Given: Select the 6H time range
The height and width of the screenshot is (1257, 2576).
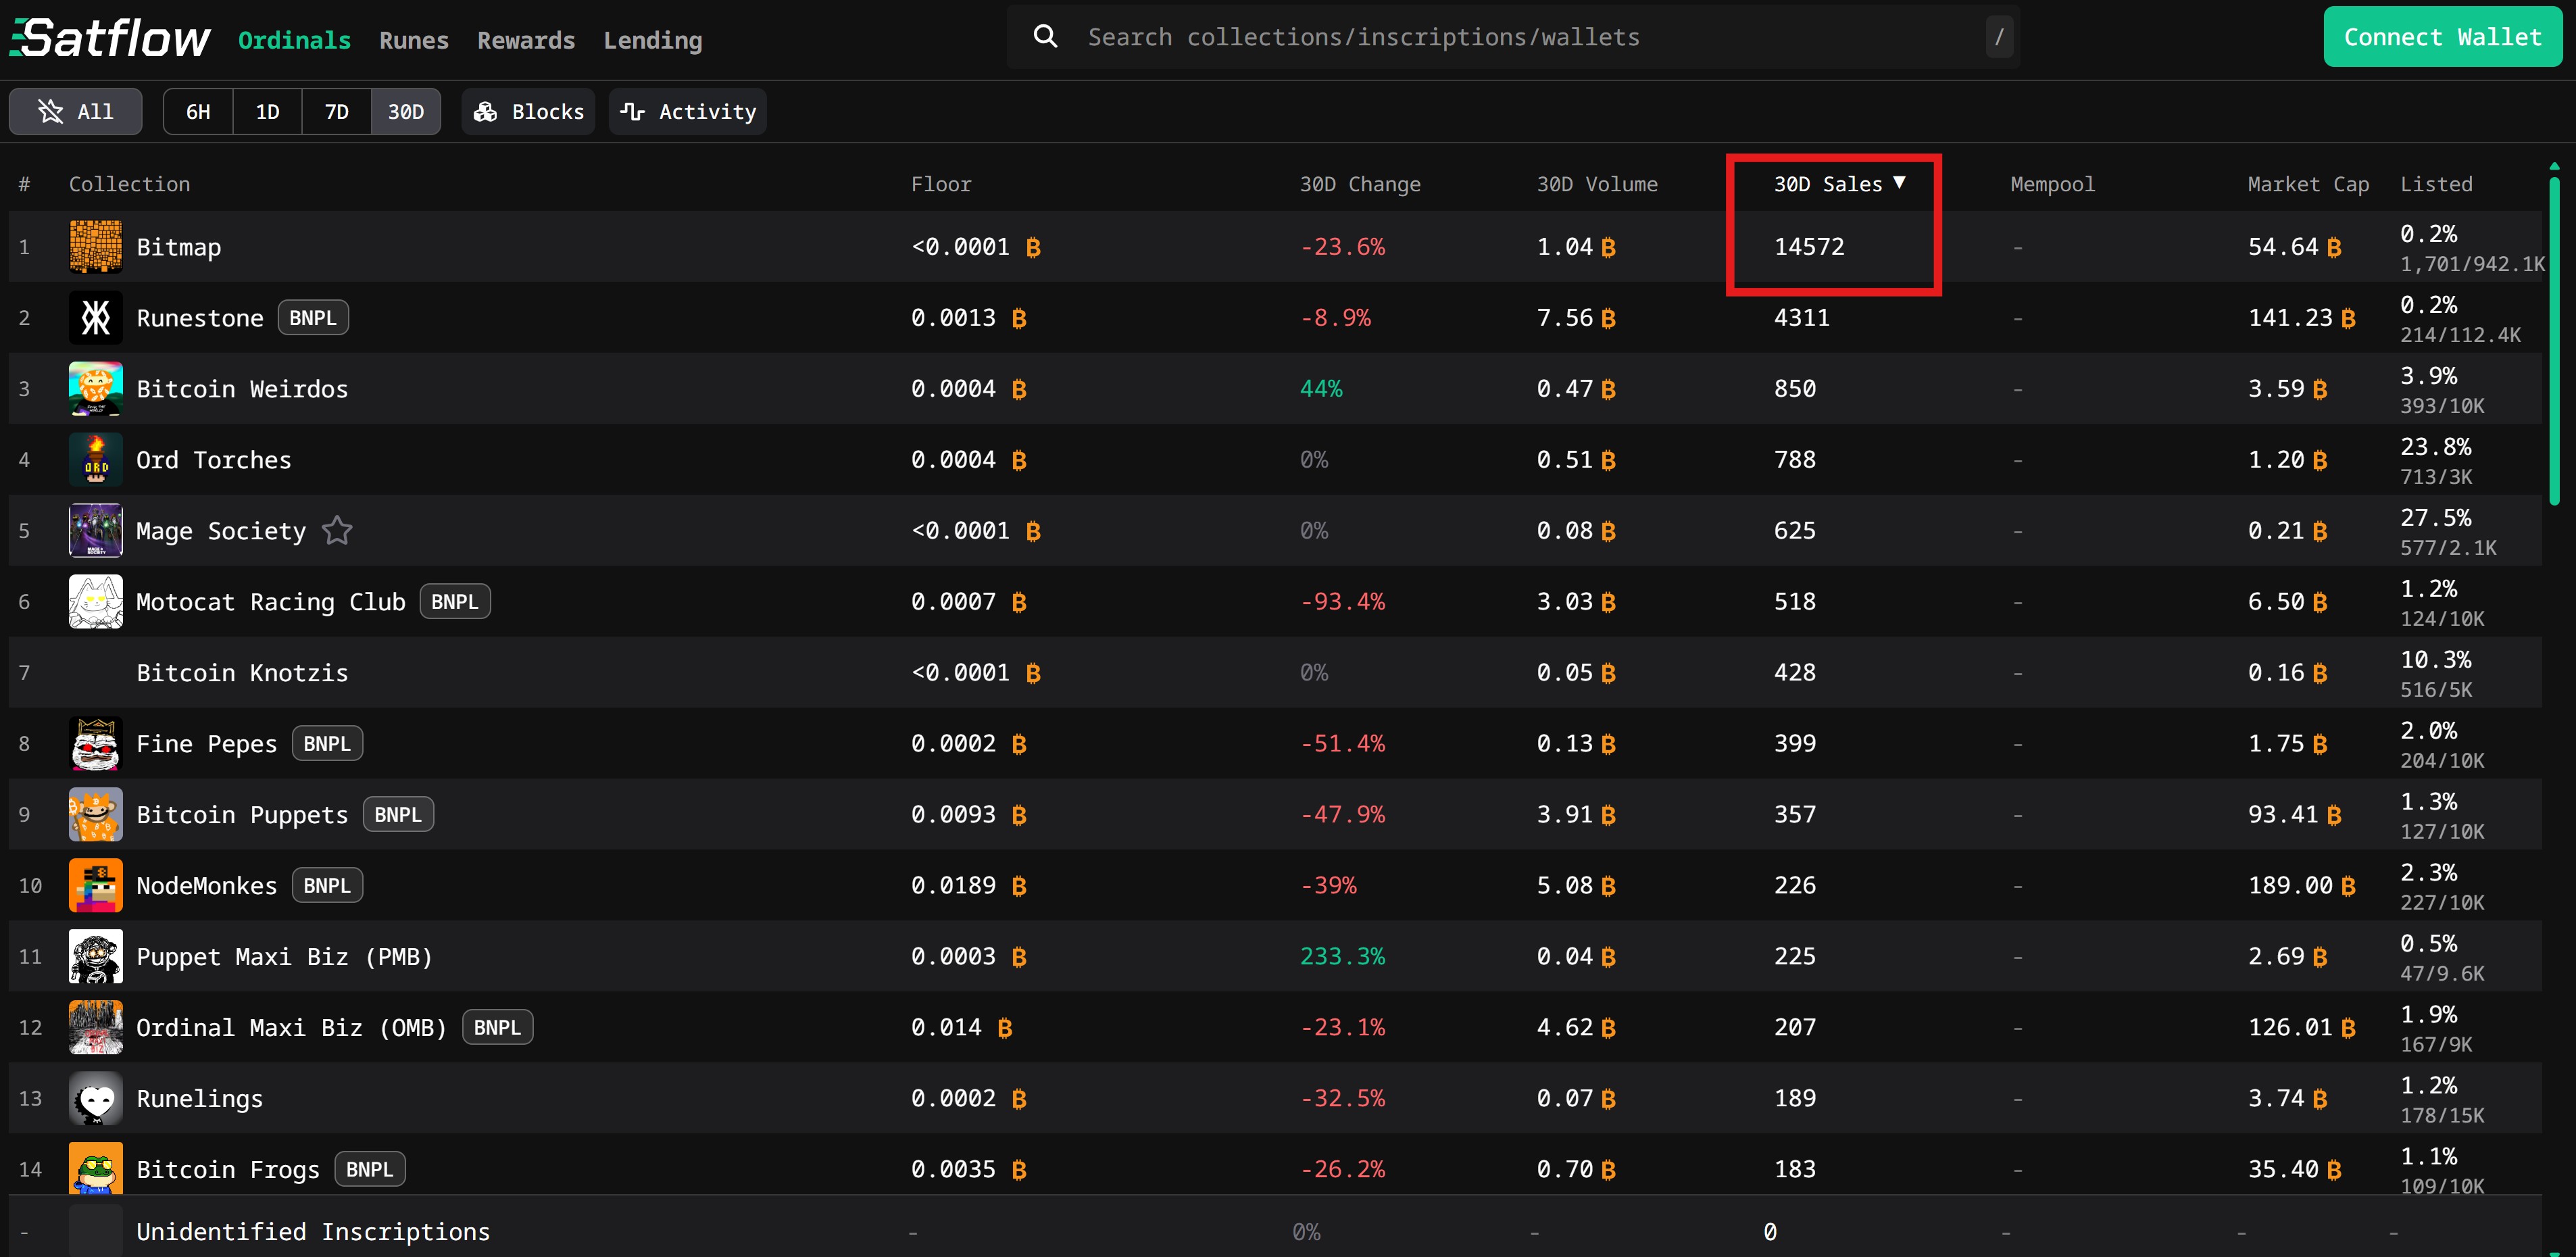Looking at the screenshot, I should pyautogui.click(x=198, y=112).
